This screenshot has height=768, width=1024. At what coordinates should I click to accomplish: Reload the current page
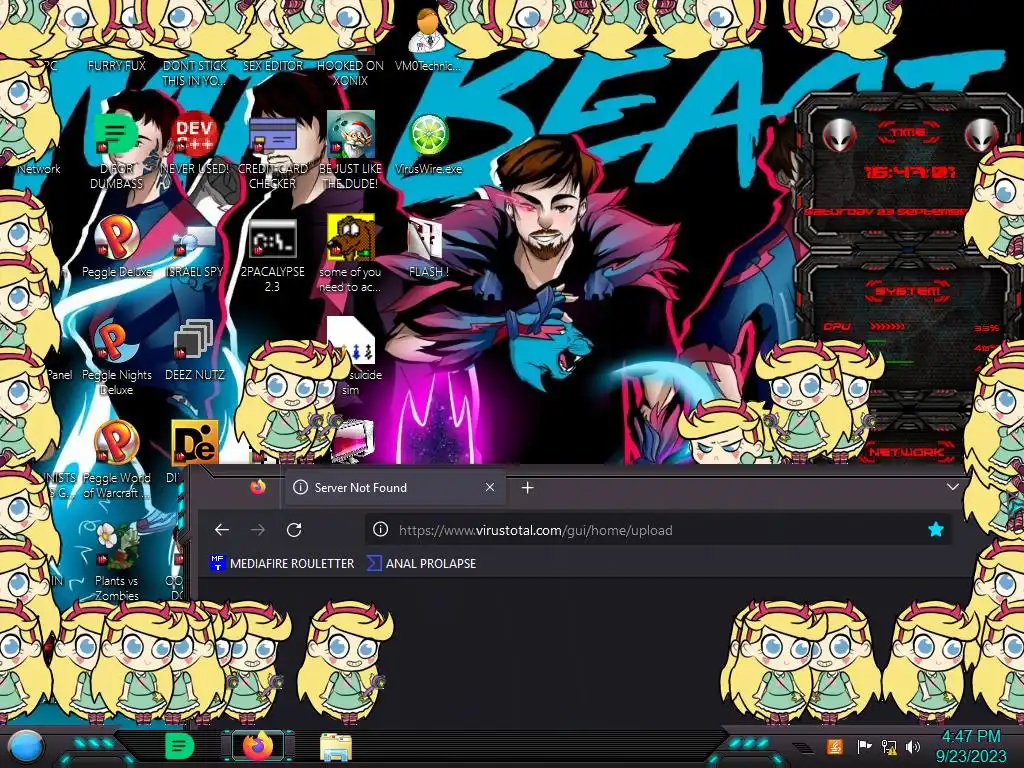coord(294,530)
